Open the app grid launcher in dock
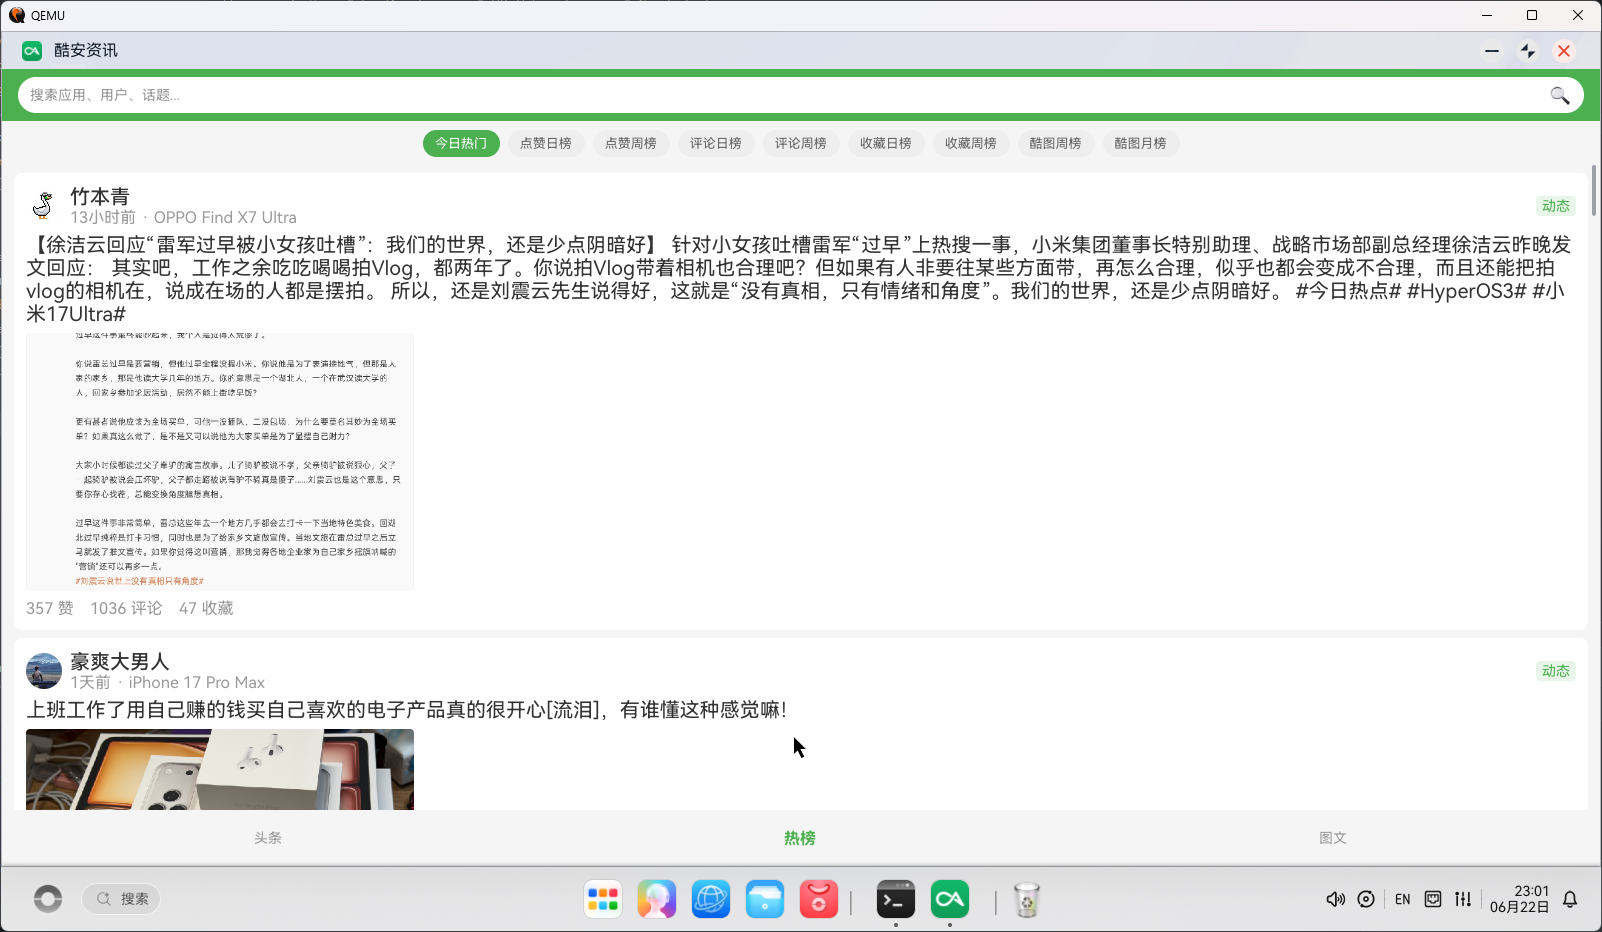 [603, 900]
